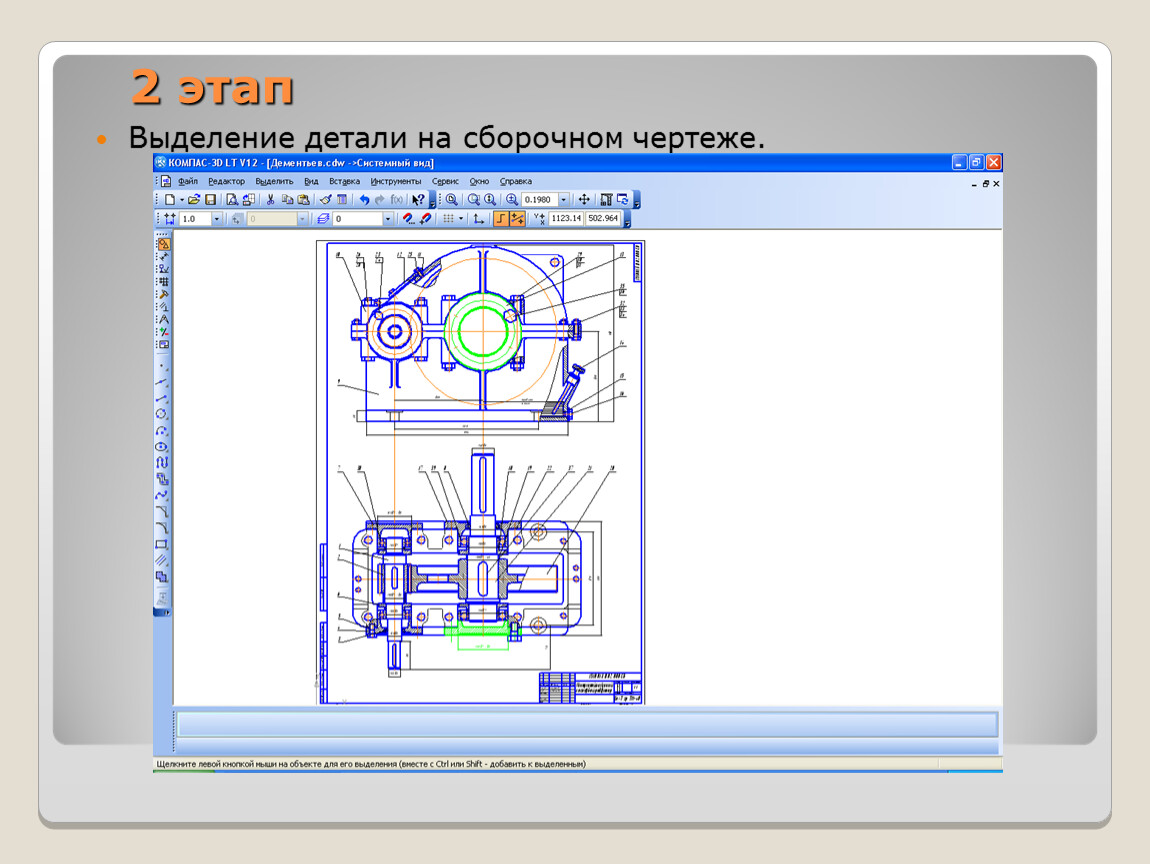Viewport: 1150px width, 864px height.
Task: Open a file with the folder icon
Action: 194,200
